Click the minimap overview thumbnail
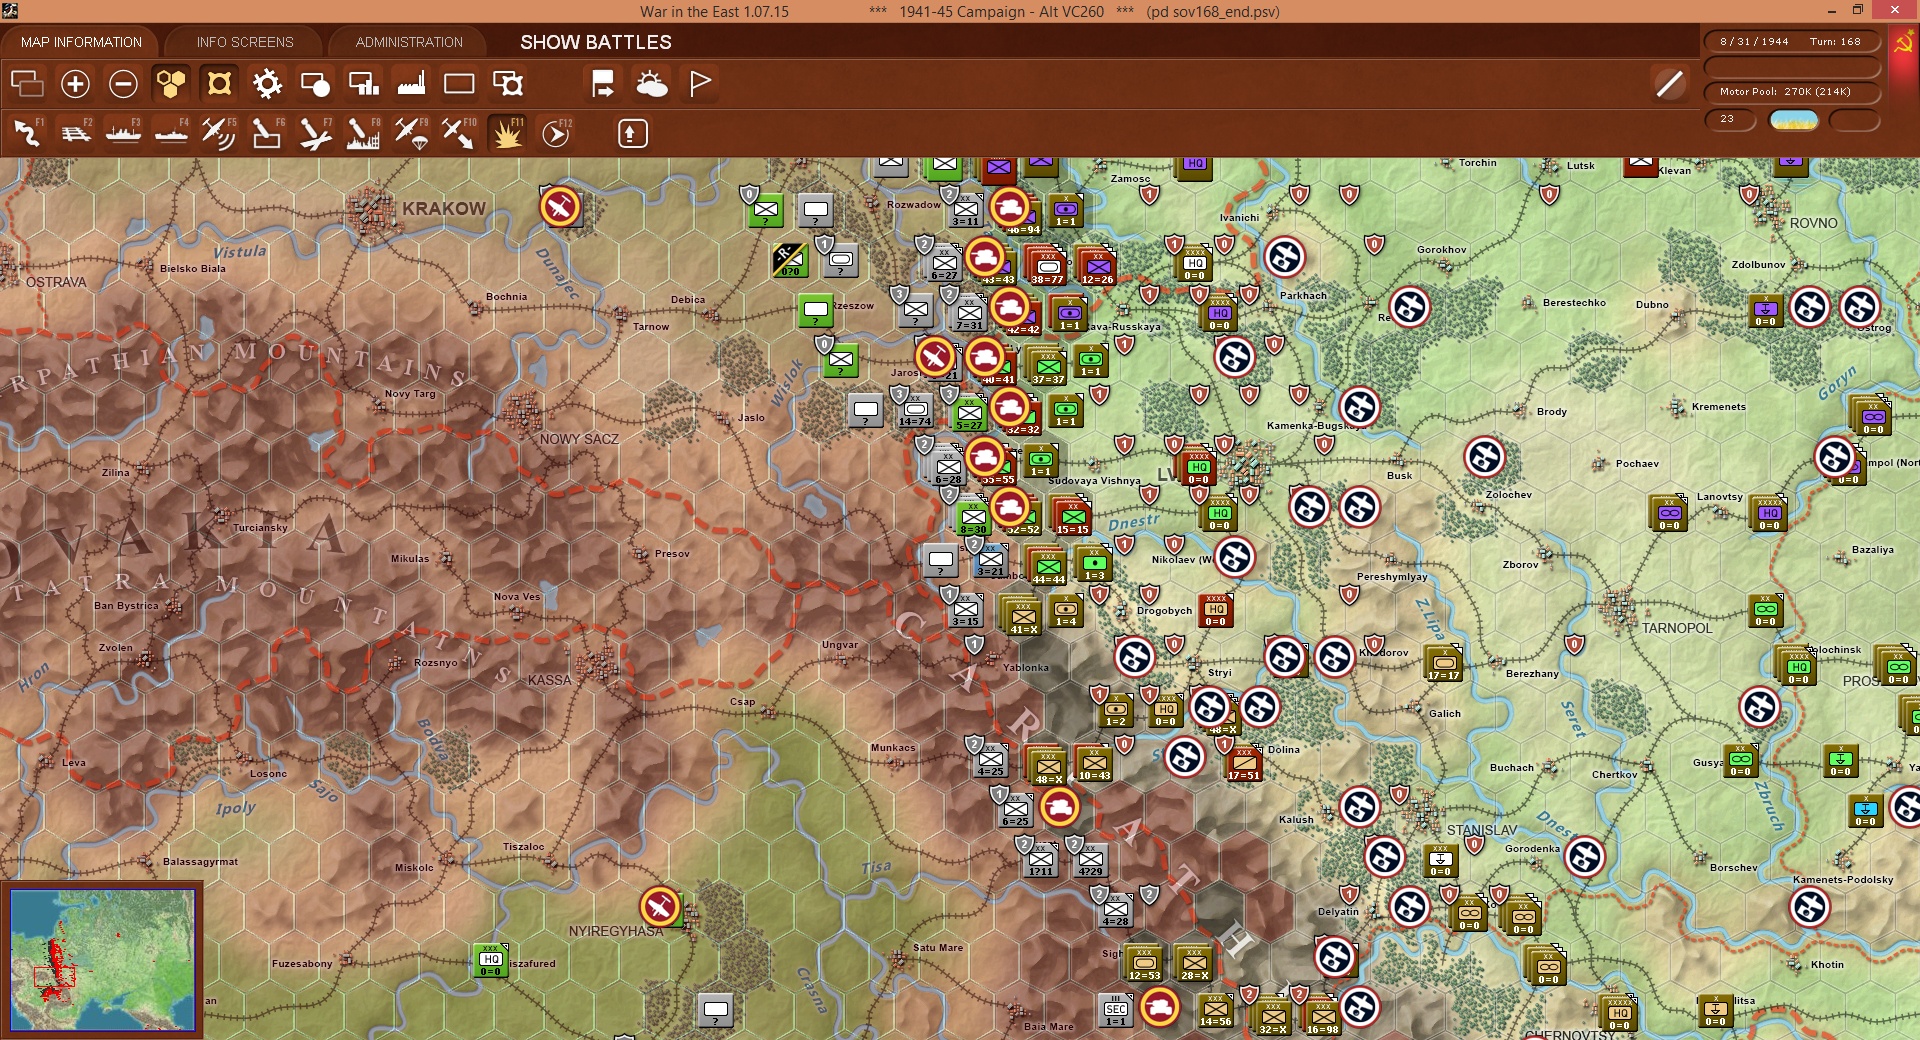Screen dimensions: 1920x1040 (102, 959)
